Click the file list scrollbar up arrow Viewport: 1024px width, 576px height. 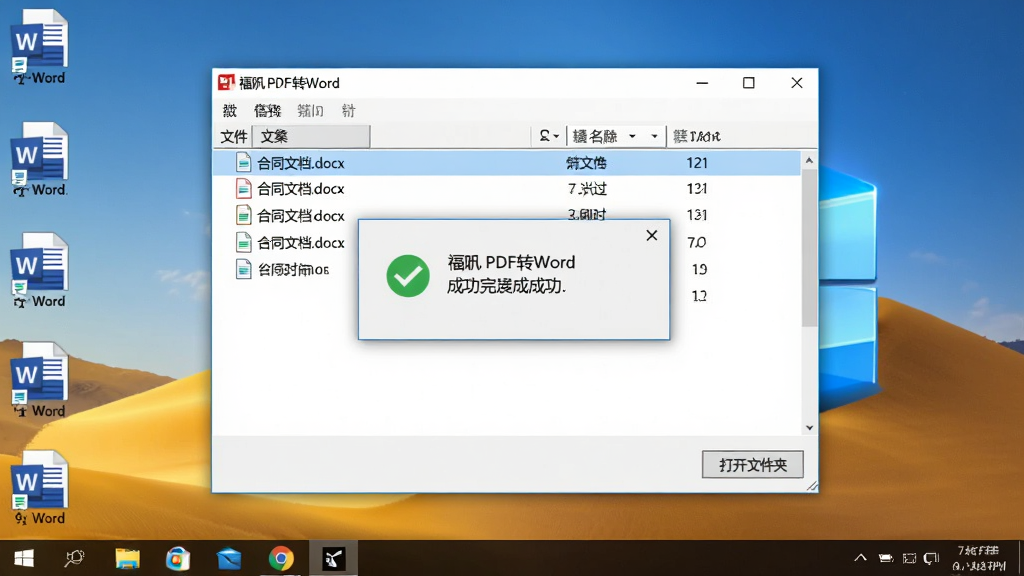tap(809, 160)
